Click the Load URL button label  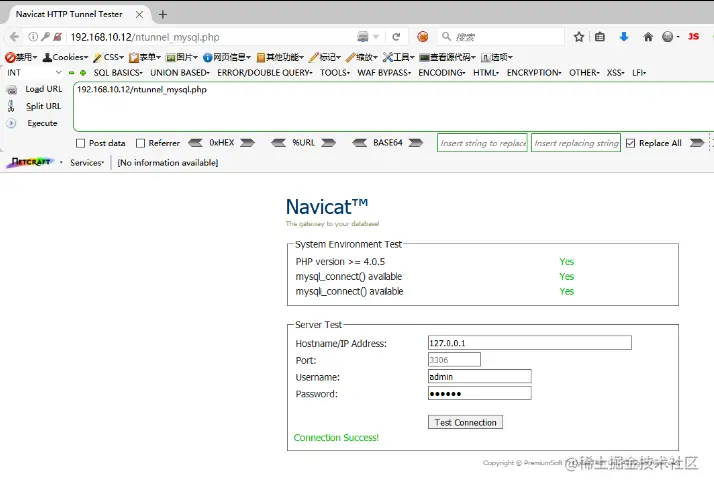point(44,89)
